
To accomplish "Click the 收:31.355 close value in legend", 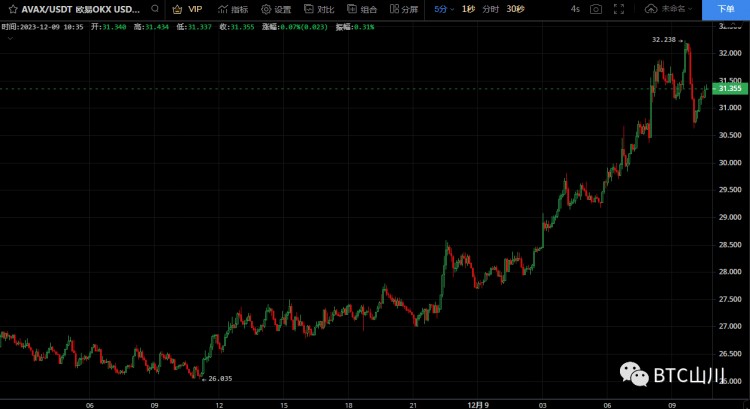I will [237, 27].
